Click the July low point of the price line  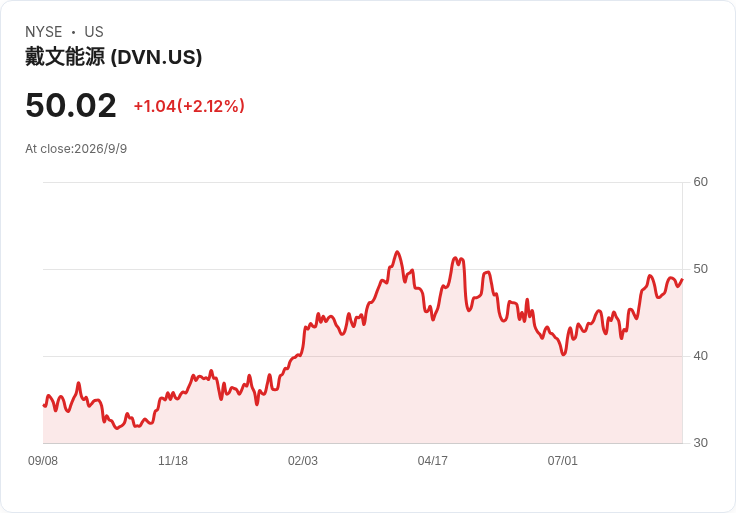[564, 354]
